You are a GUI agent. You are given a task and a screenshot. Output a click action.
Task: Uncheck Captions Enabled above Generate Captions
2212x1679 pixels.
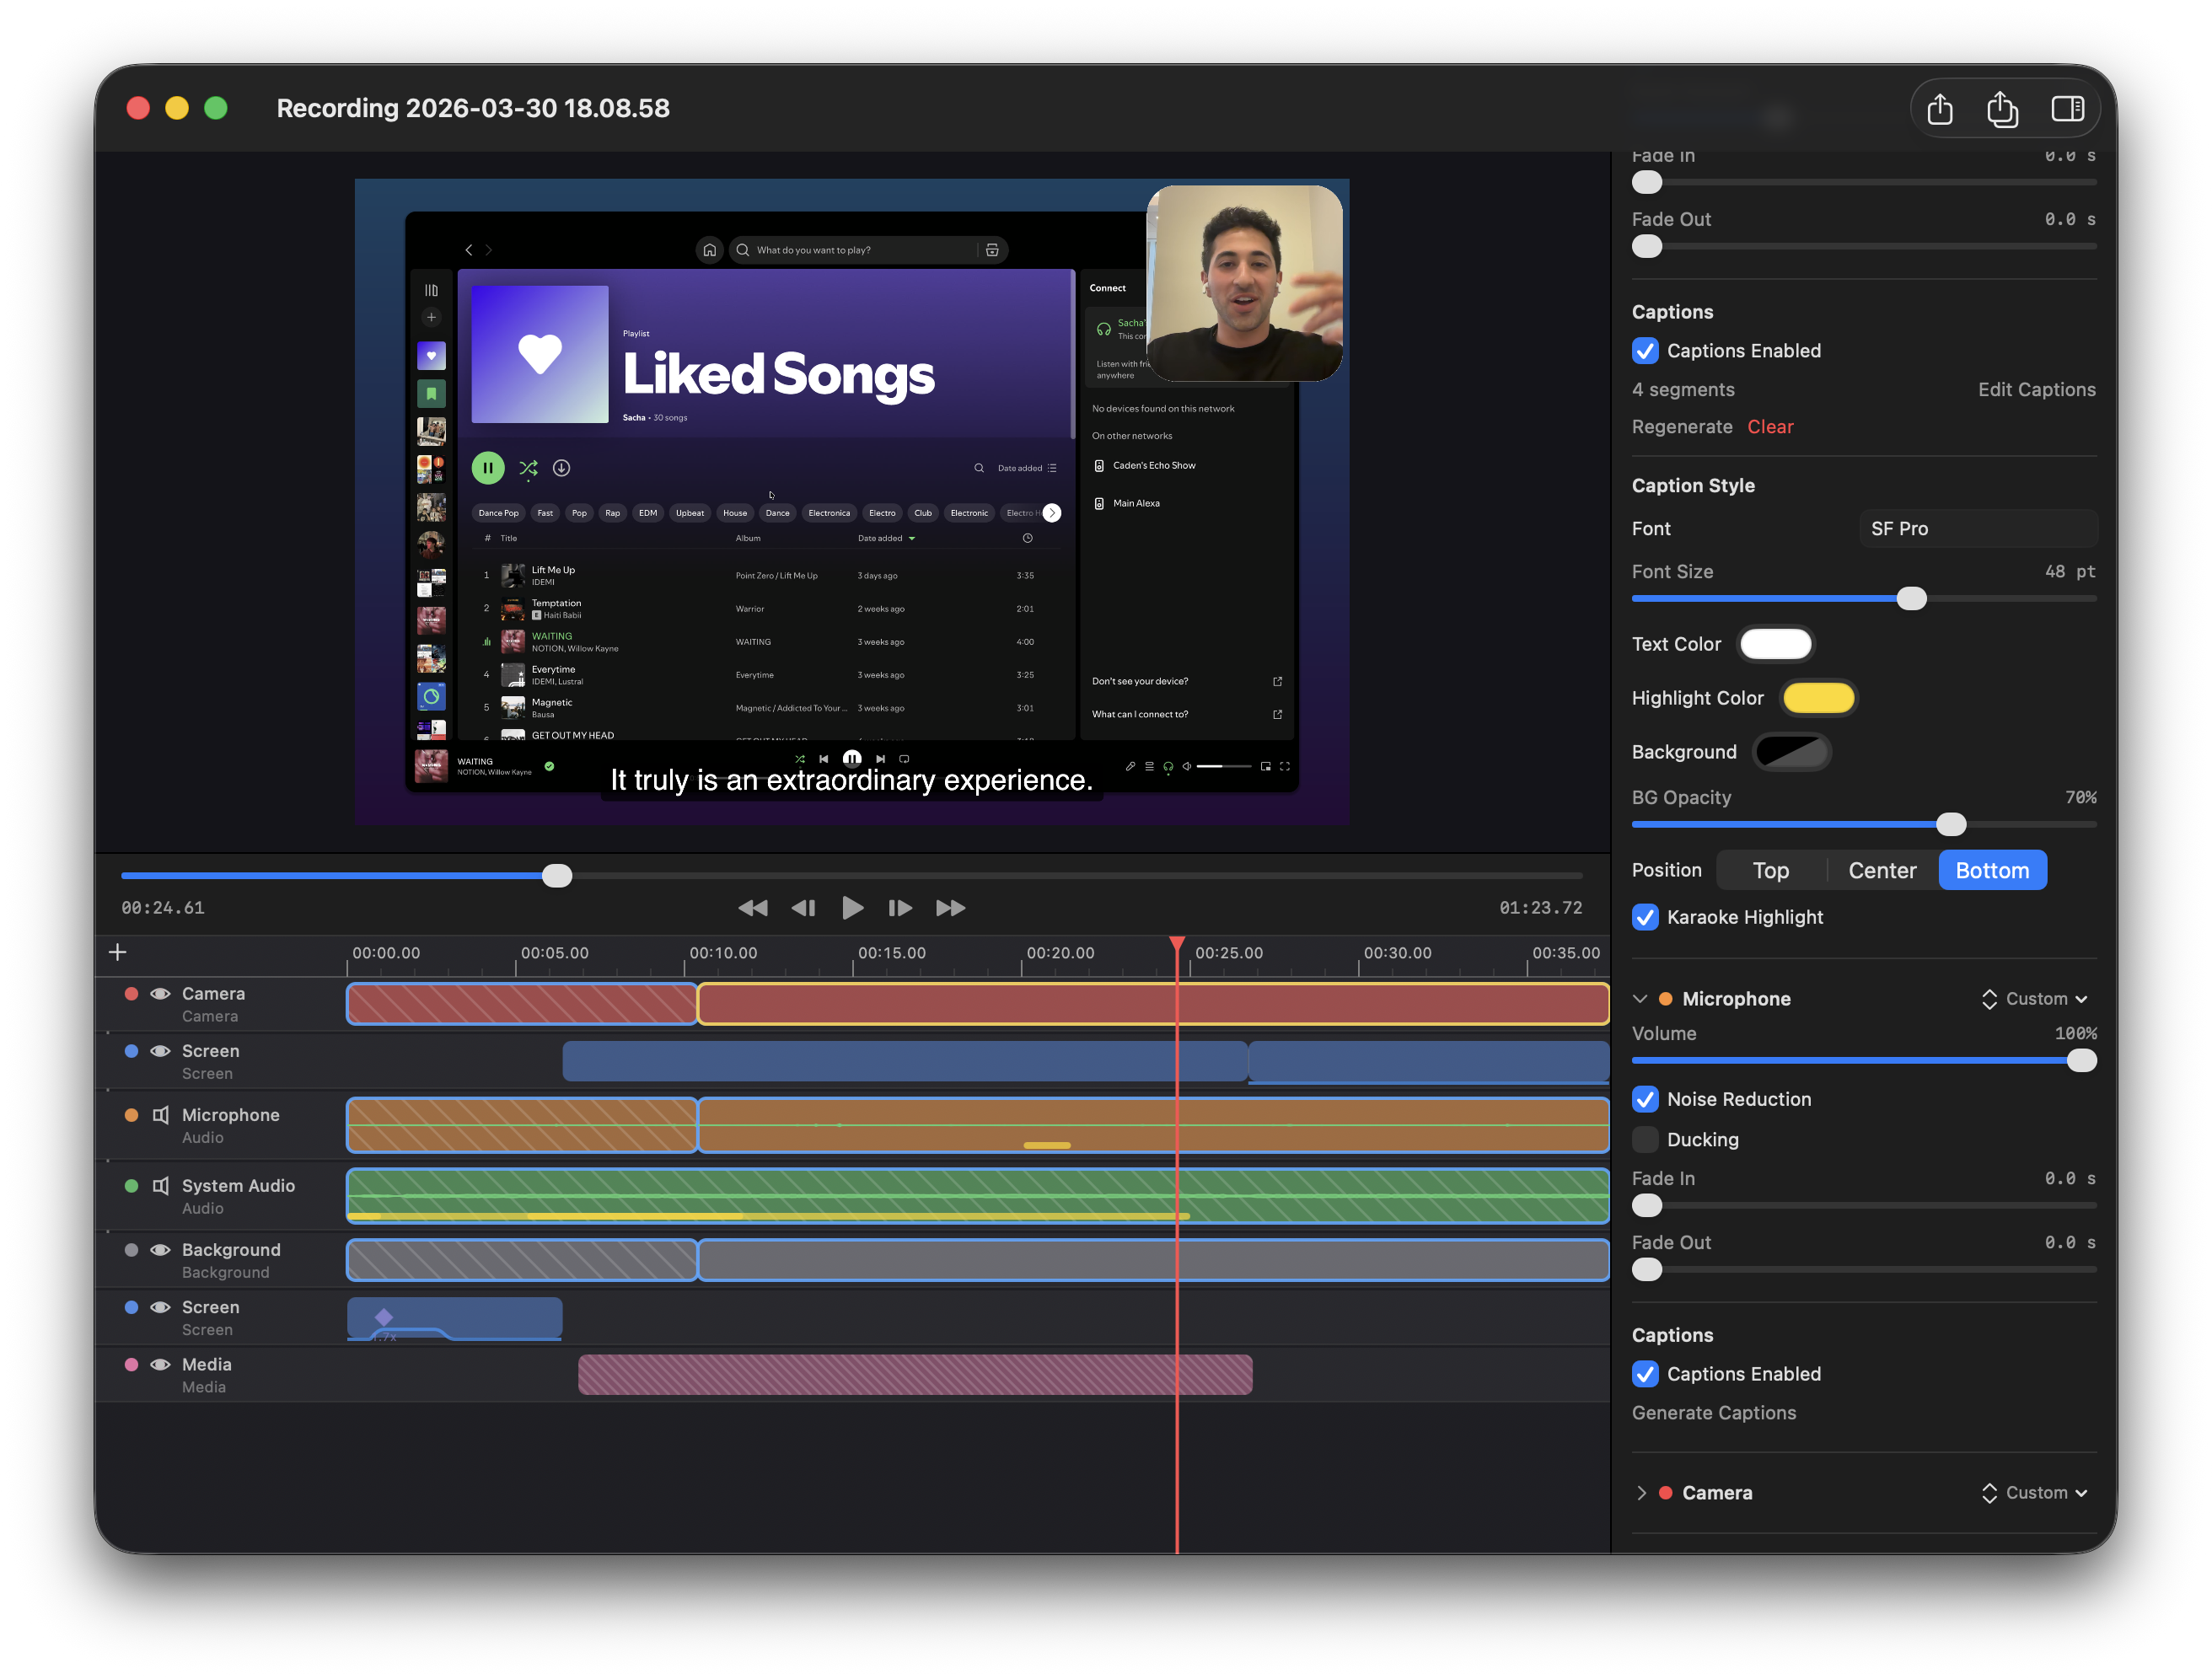[x=1645, y=1374]
